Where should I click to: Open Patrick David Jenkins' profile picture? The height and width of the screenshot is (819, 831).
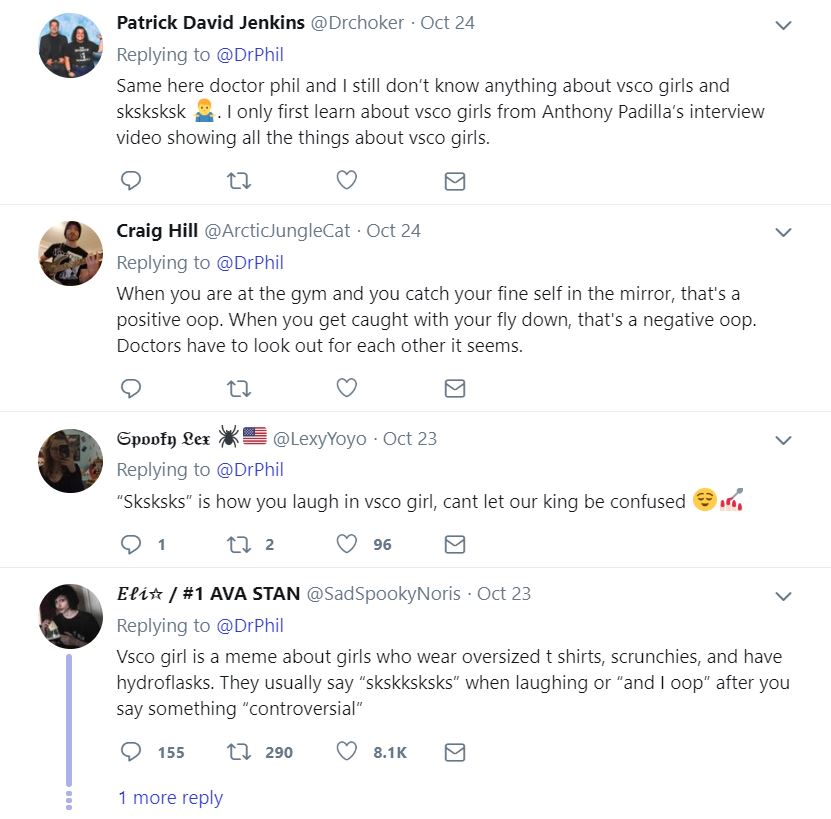pos(71,46)
